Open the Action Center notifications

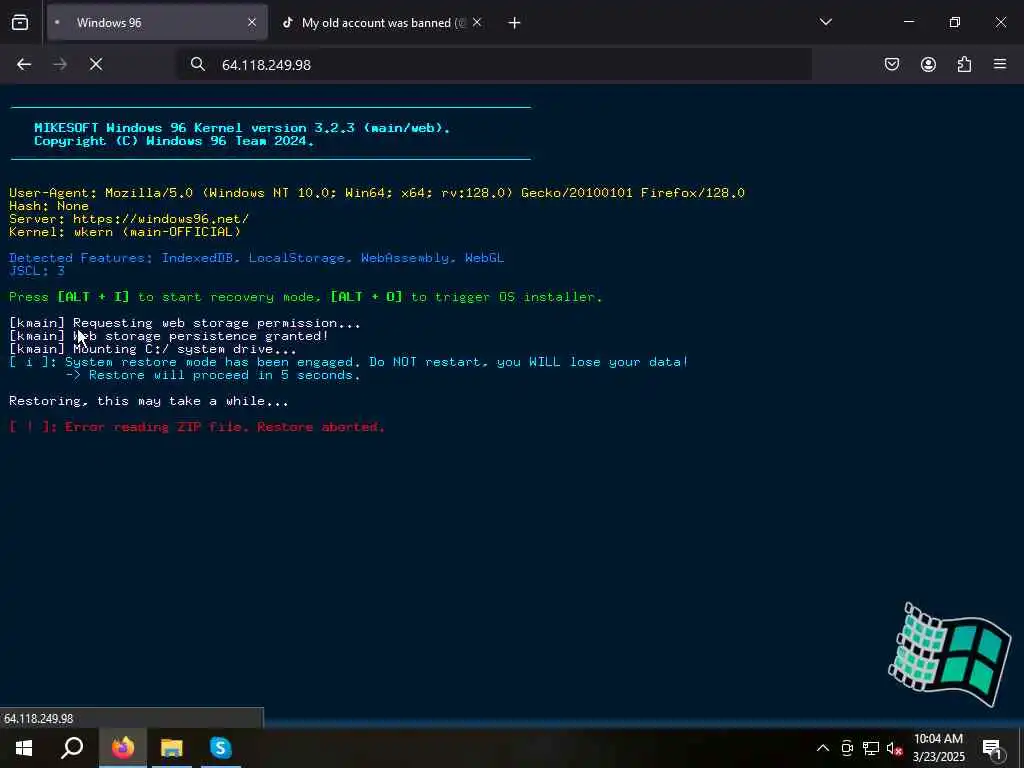click(993, 748)
